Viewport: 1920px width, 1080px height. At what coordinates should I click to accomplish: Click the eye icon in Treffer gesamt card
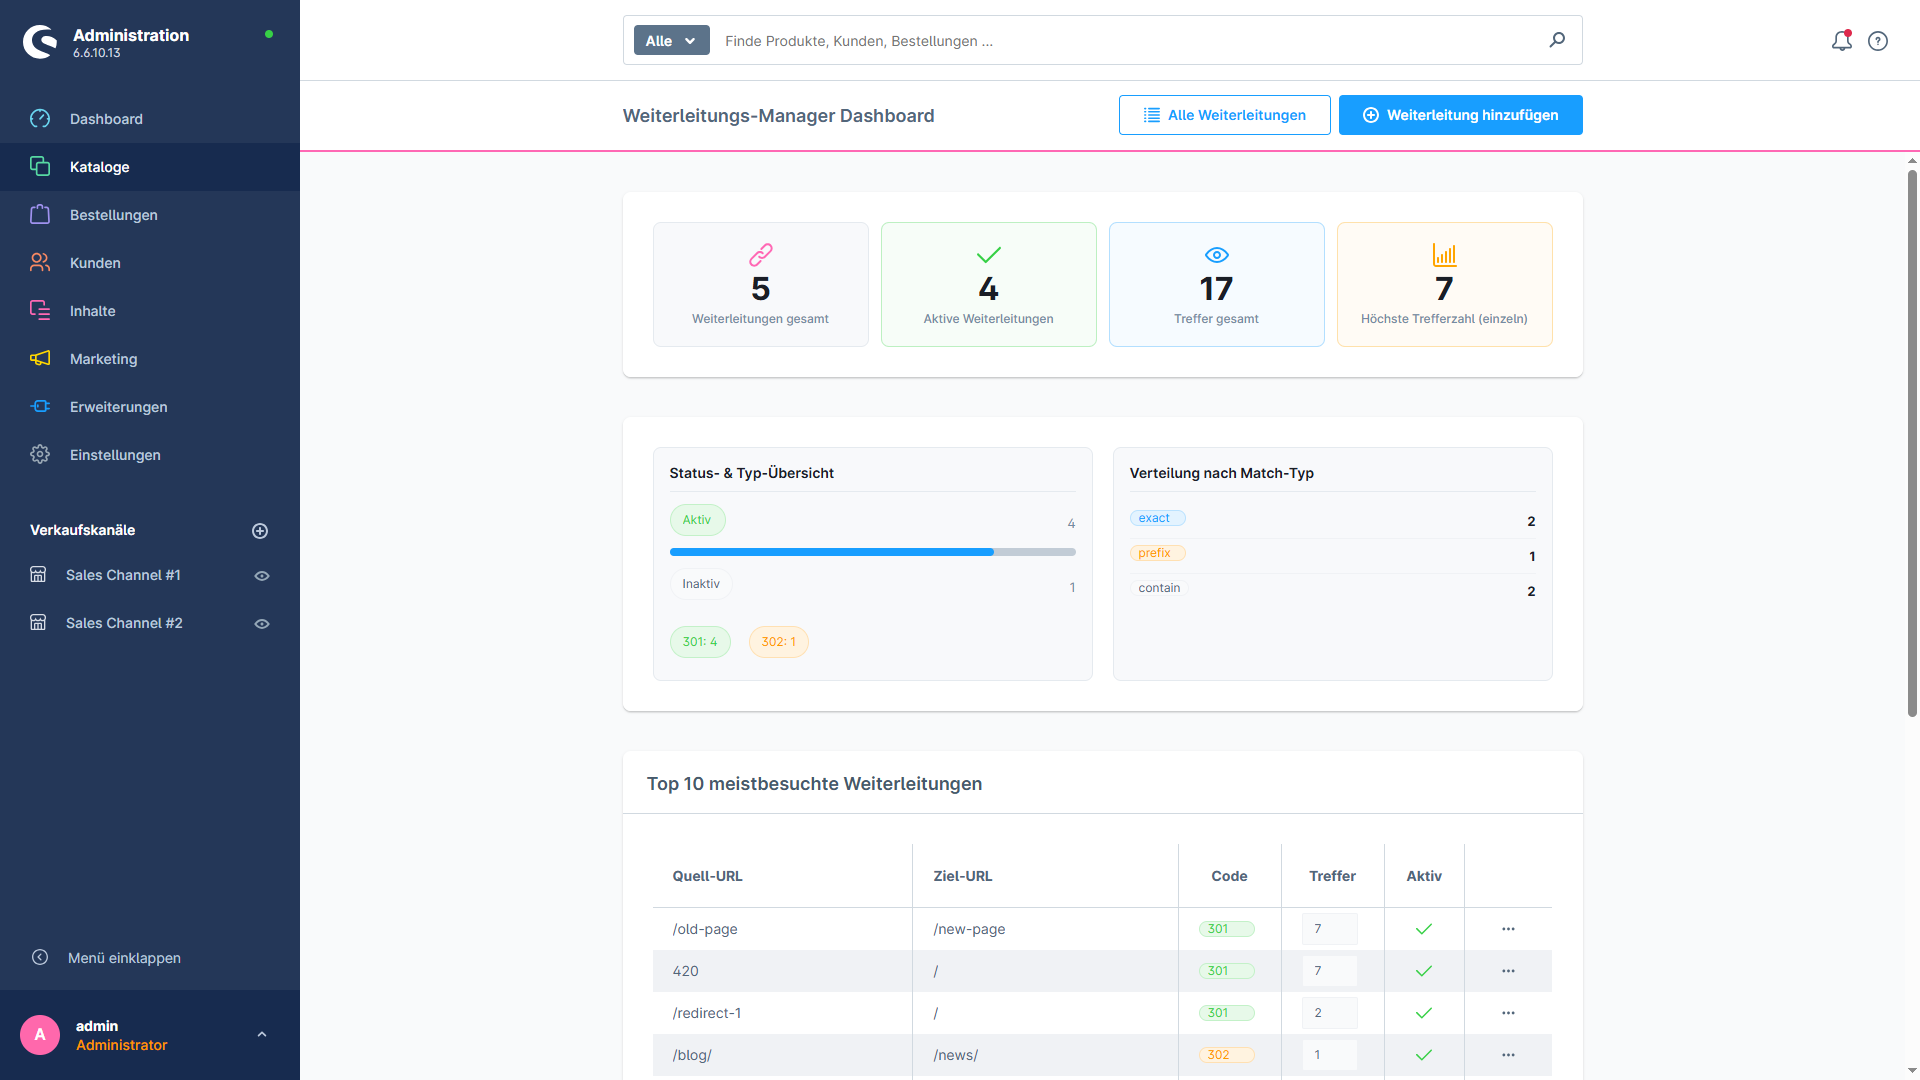[x=1217, y=255]
